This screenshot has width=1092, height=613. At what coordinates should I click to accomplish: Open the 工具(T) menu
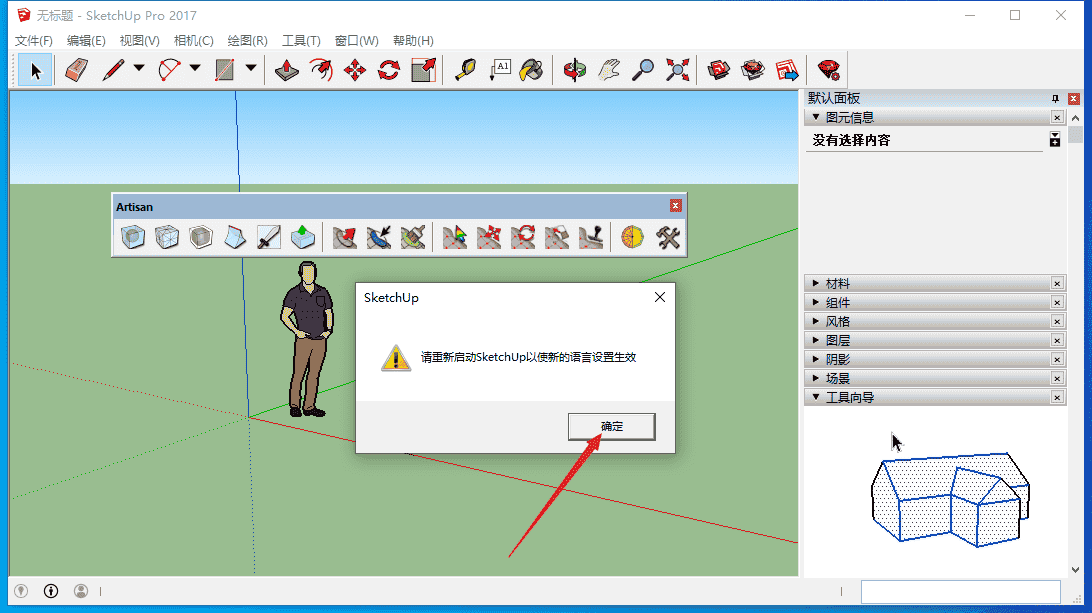point(301,40)
